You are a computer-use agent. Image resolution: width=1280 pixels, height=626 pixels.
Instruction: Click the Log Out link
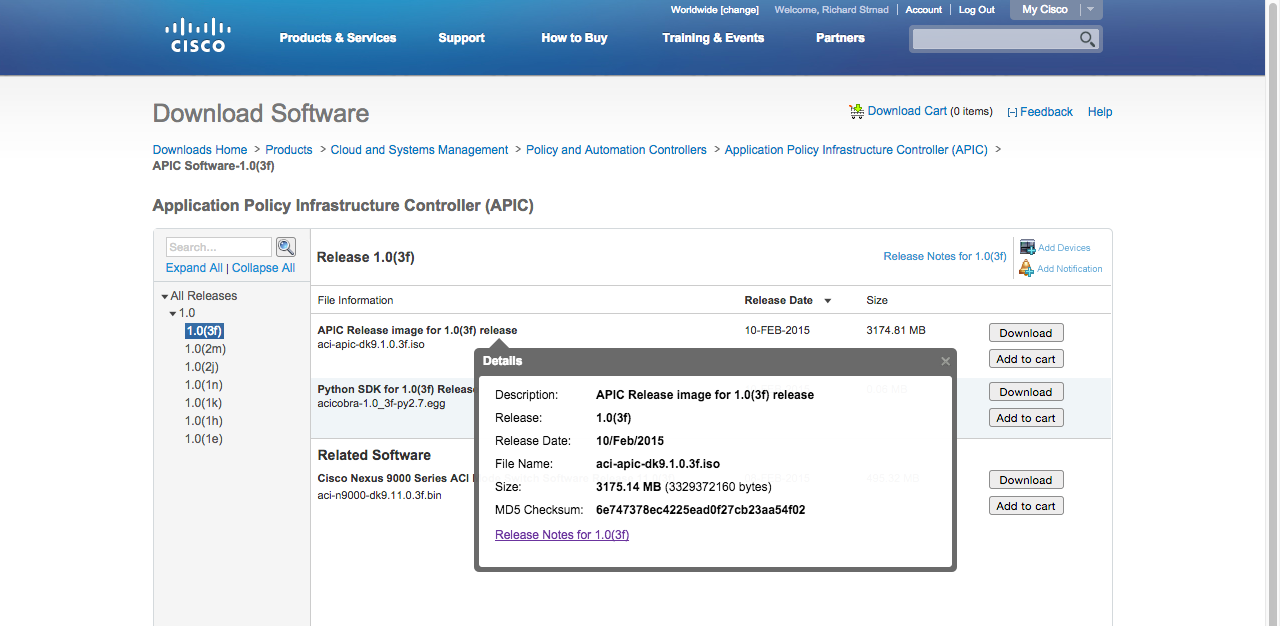pos(977,10)
